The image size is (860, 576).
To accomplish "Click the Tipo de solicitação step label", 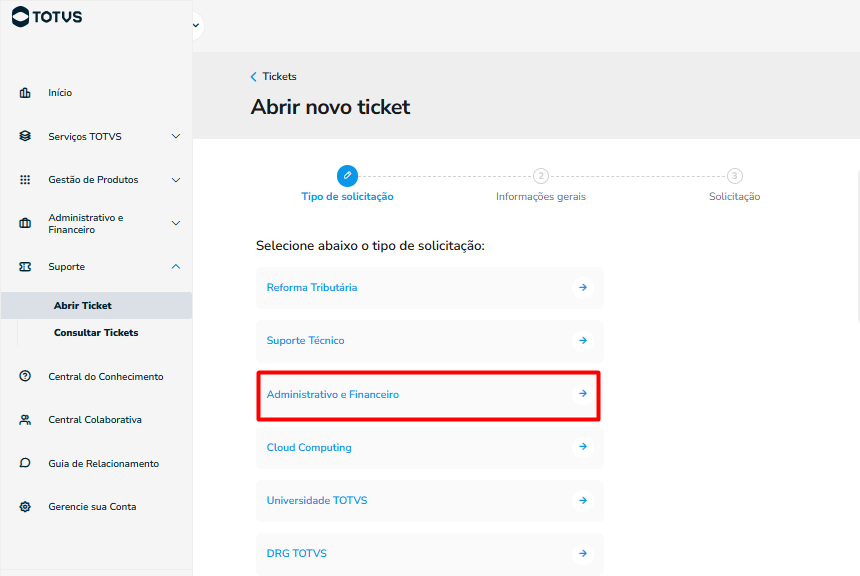I will coord(347,196).
